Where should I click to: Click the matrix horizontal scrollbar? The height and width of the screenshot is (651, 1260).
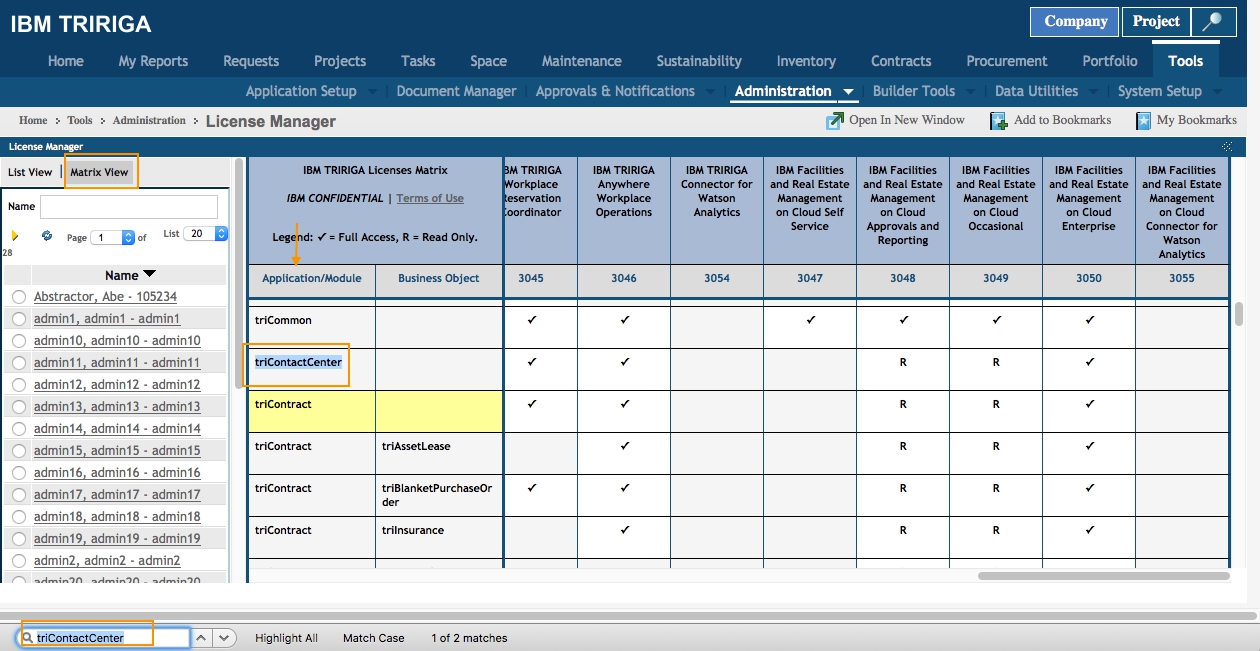pyautogui.click(x=1103, y=576)
